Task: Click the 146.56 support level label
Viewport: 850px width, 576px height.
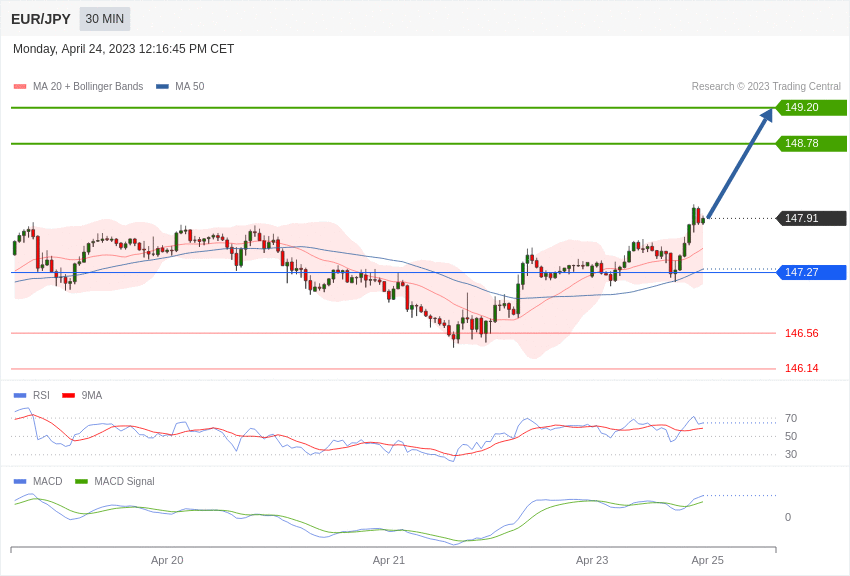Action: pyautogui.click(x=802, y=333)
